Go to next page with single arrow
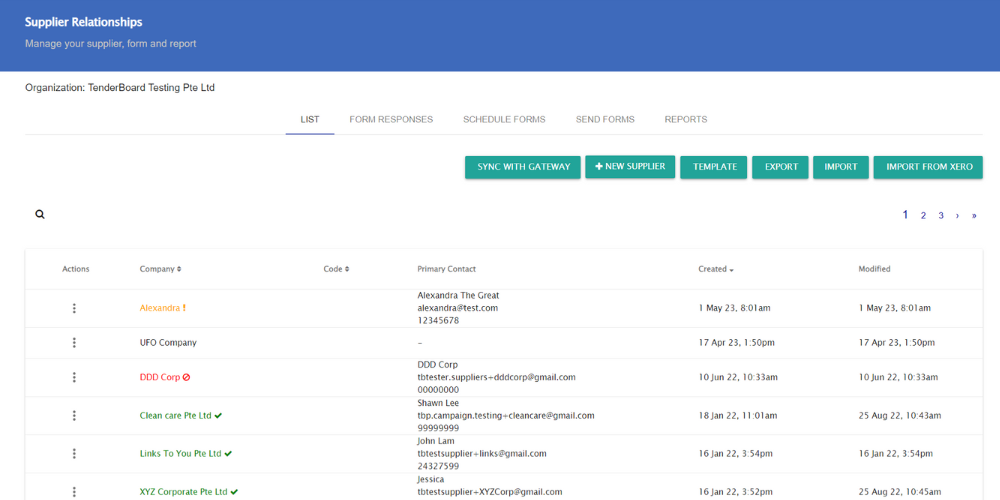The image size is (1000, 500). (957, 216)
